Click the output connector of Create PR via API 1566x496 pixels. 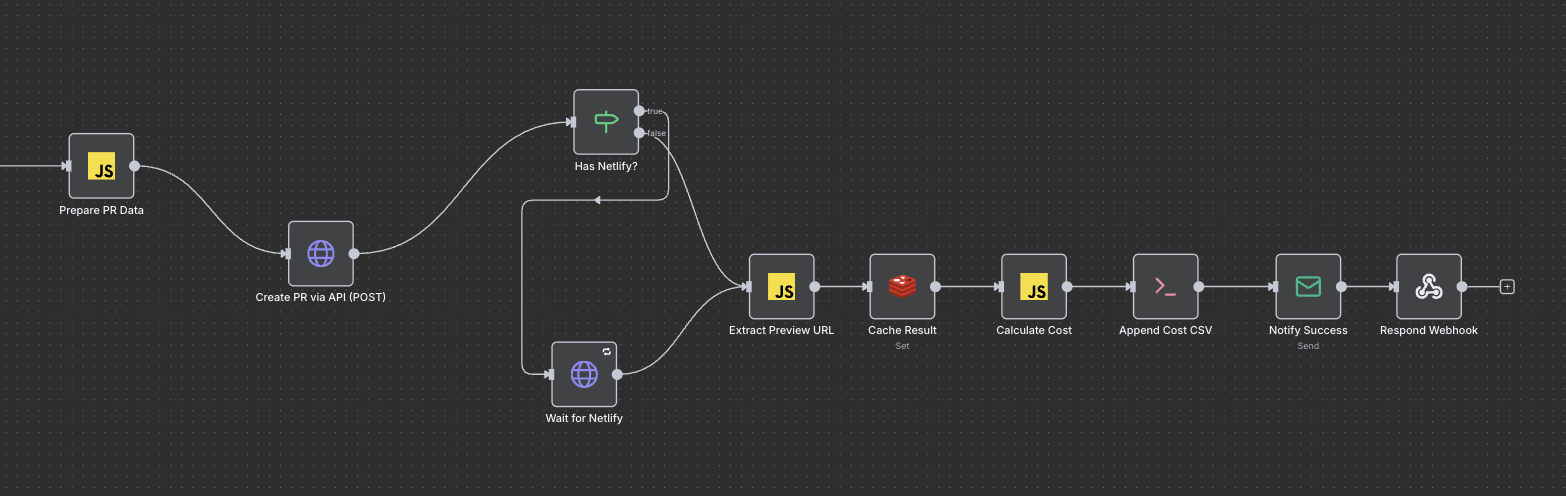pyautogui.click(x=354, y=254)
